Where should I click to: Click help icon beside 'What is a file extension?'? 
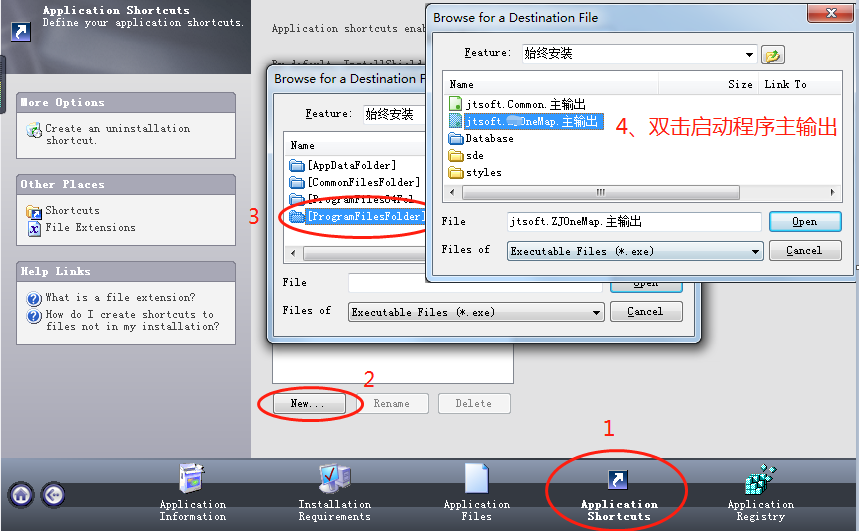(34, 298)
